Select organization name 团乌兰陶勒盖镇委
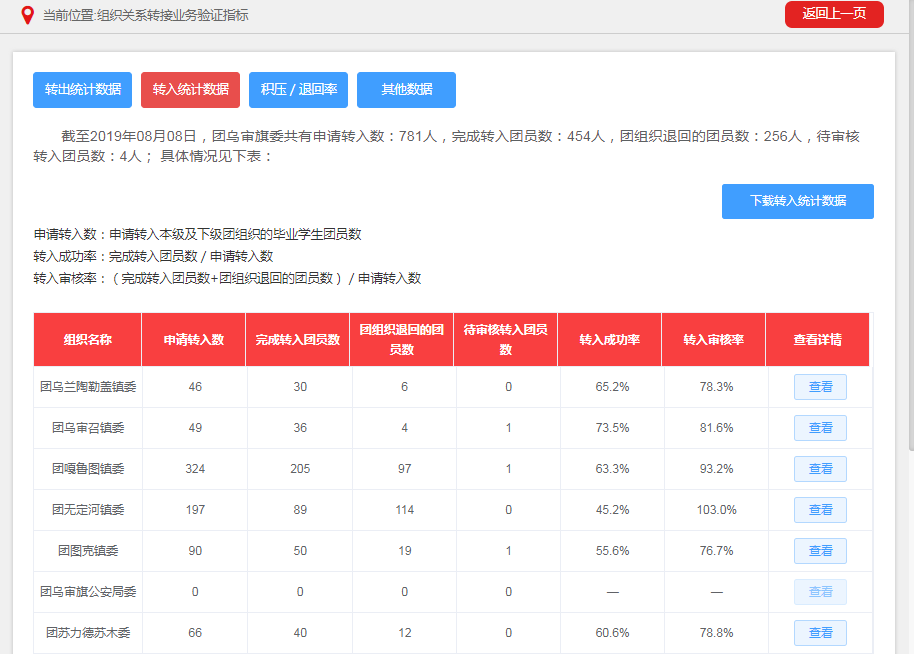This screenshot has width=914, height=654. point(88,387)
